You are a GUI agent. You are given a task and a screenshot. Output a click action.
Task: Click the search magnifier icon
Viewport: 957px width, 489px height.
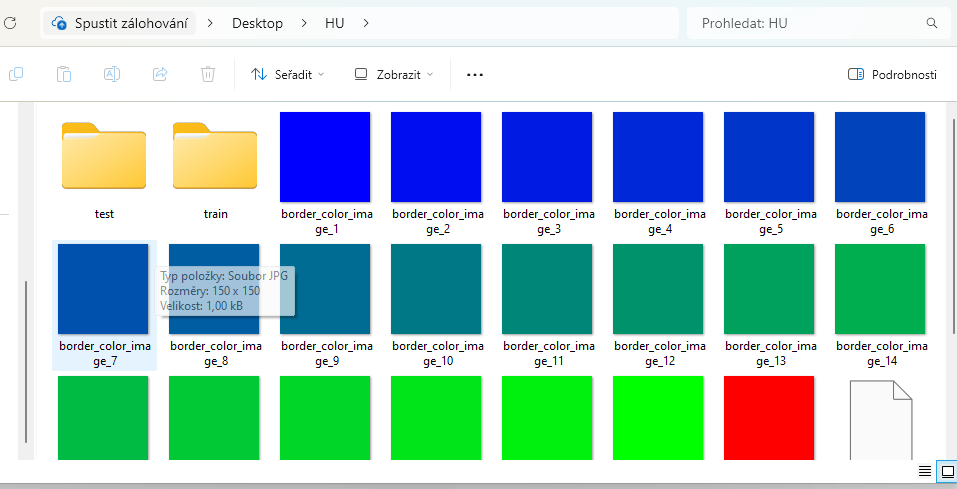(932, 23)
